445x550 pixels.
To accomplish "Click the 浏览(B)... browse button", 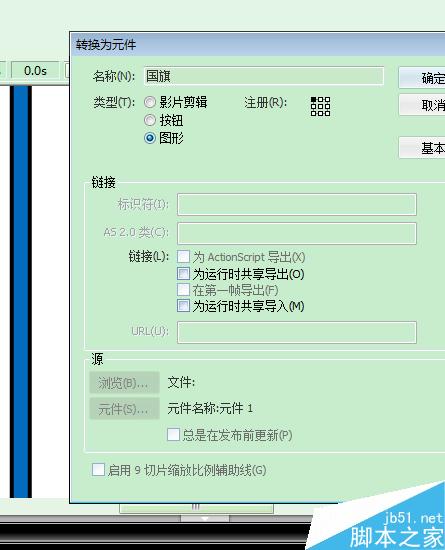I will click(124, 383).
